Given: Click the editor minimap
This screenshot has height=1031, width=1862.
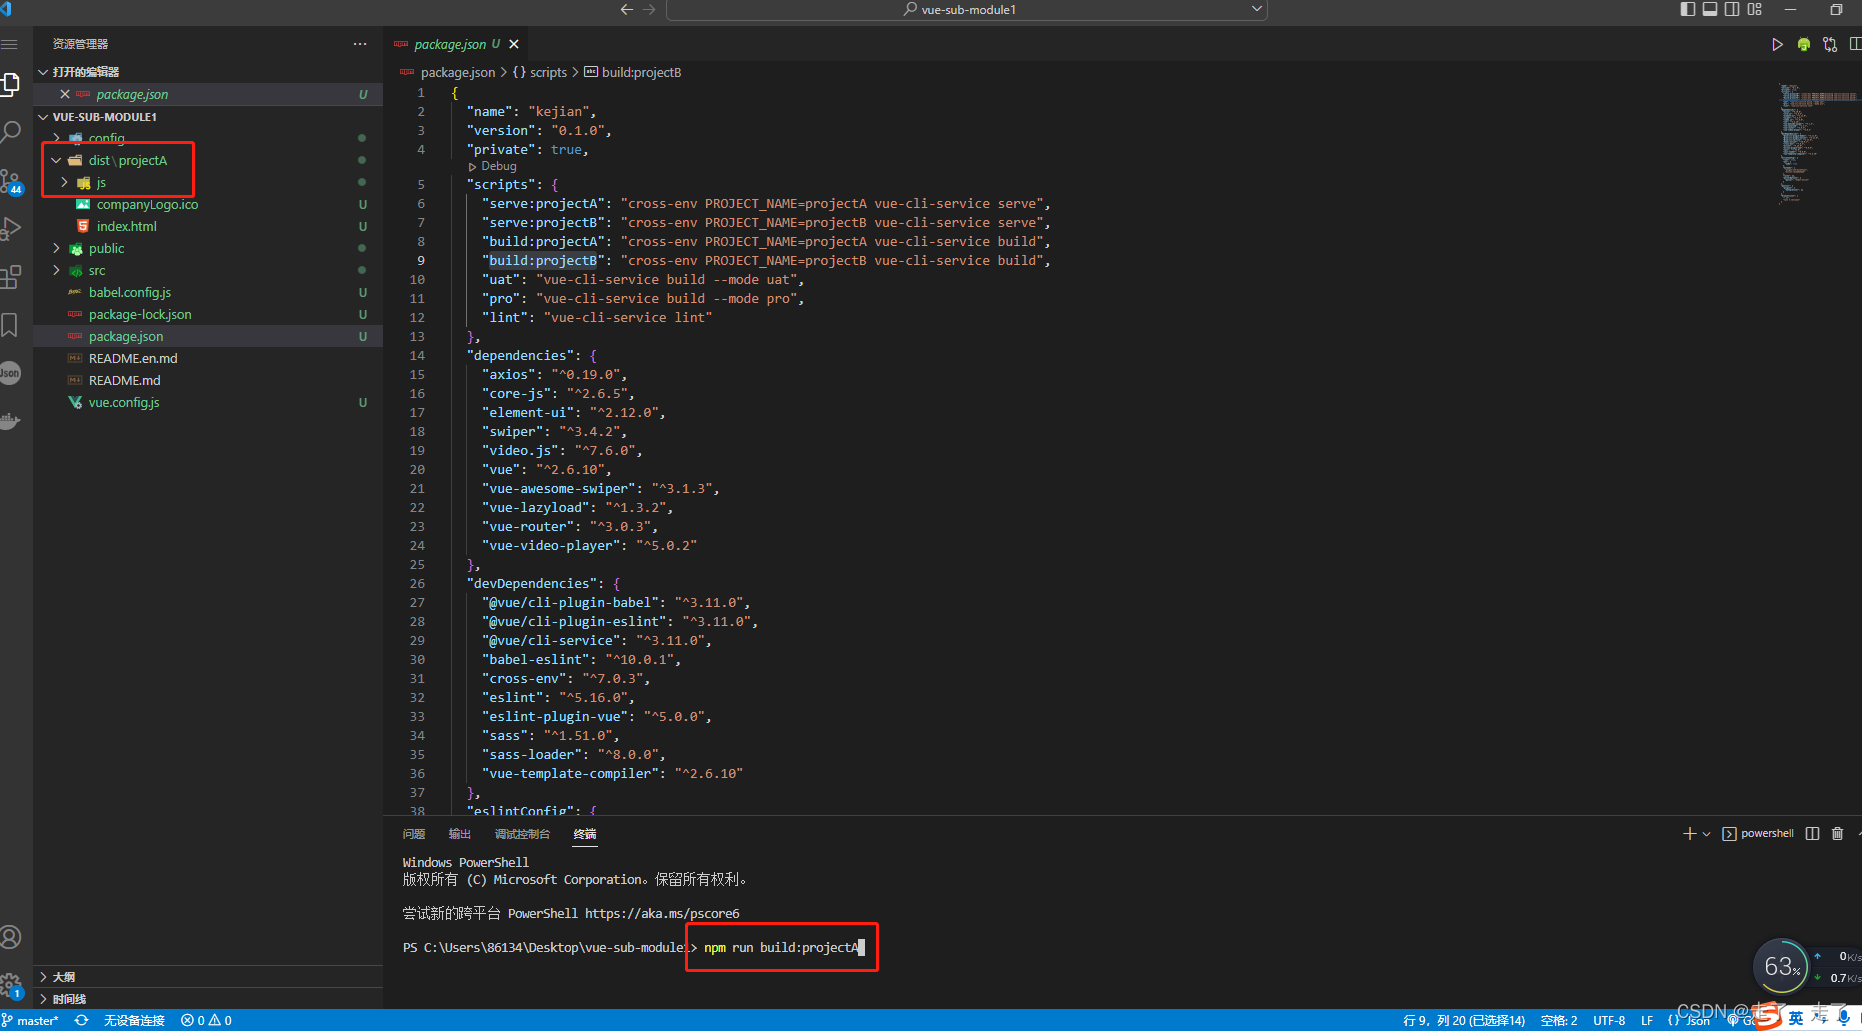Looking at the screenshot, I should (x=1818, y=145).
